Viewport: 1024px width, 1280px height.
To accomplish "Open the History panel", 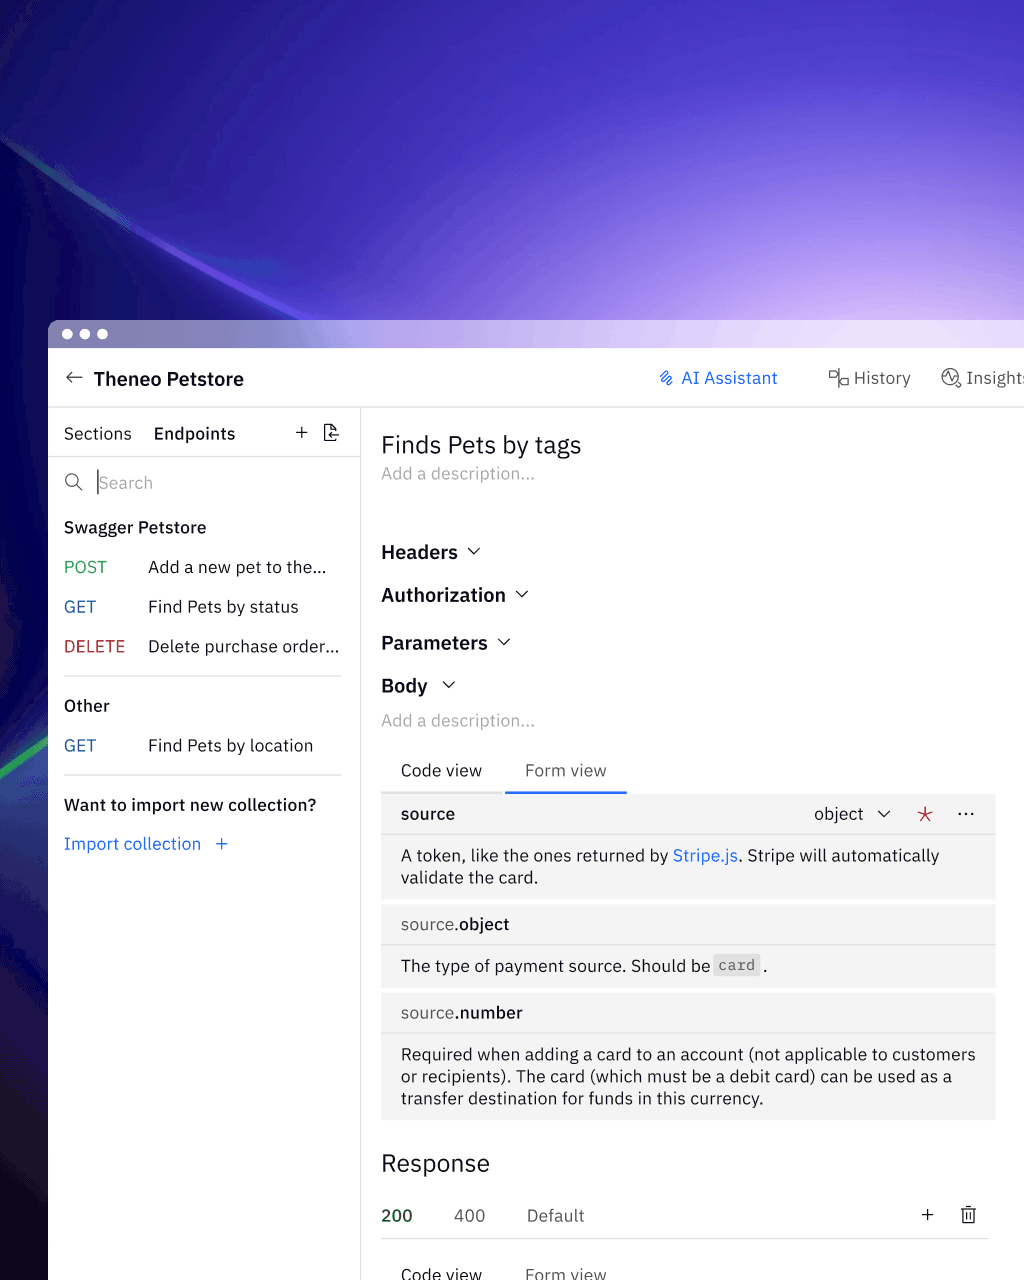I will (x=869, y=378).
